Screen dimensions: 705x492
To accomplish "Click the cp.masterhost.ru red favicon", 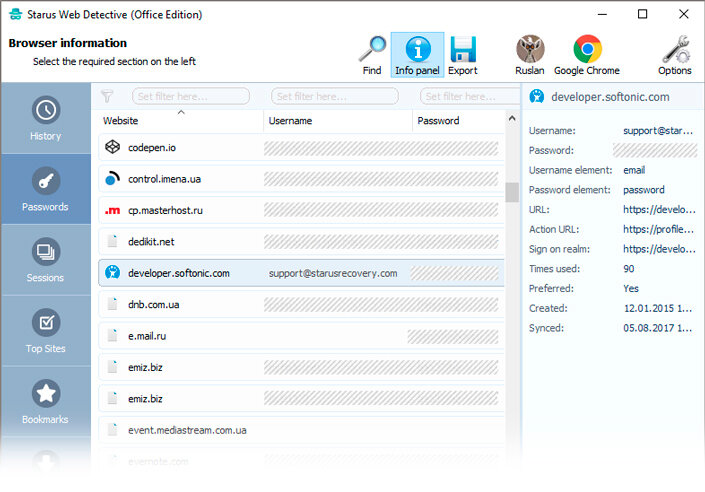I will click(112, 210).
